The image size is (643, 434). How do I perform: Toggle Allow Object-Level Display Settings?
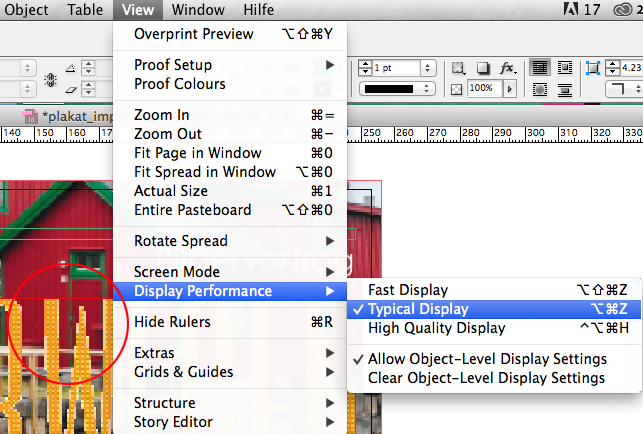tap(487, 359)
